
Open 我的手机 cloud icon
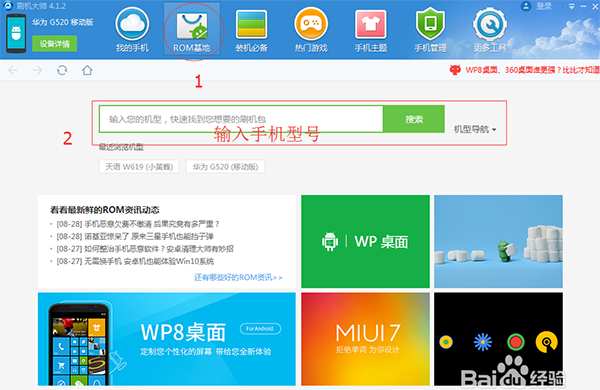[132, 24]
